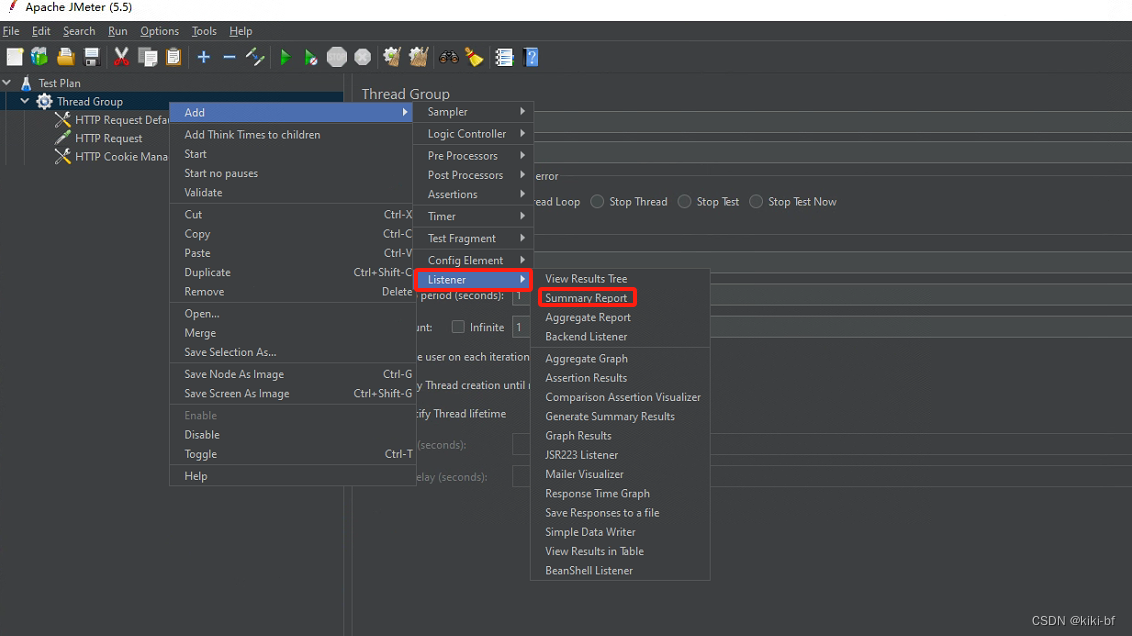This screenshot has width=1132, height=636.
Task: Collapse all nodes with minus icon
Action: pos(229,57)
